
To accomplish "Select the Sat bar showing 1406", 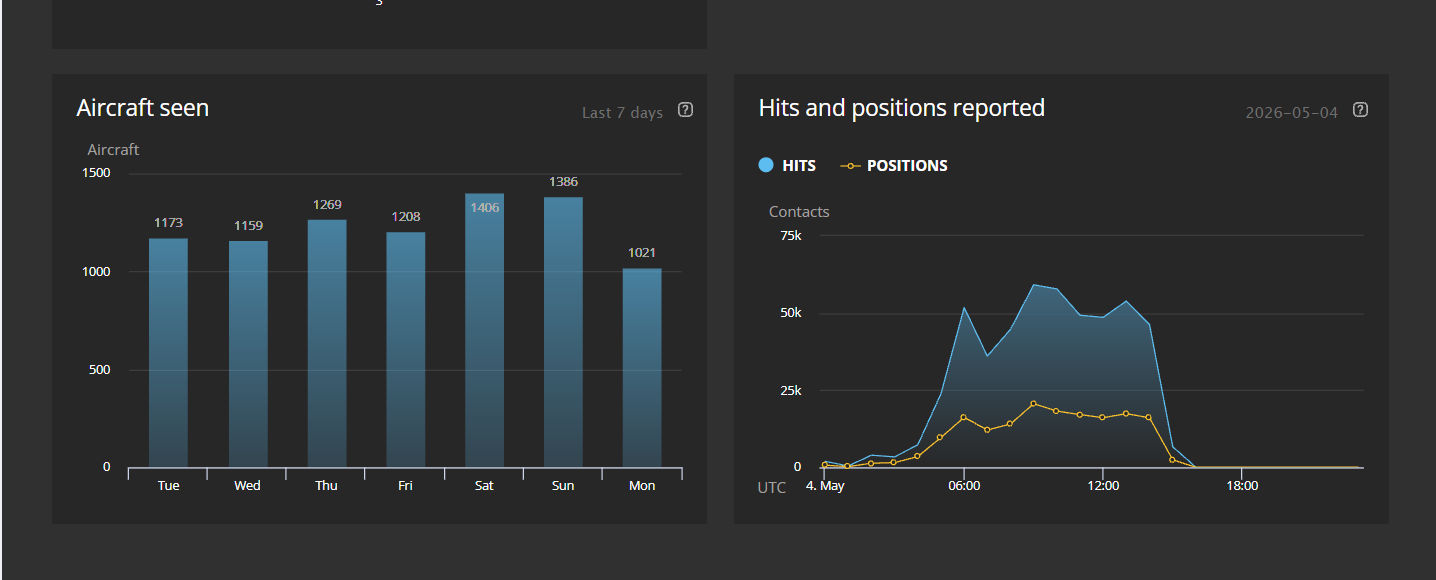I will point(484,331).
